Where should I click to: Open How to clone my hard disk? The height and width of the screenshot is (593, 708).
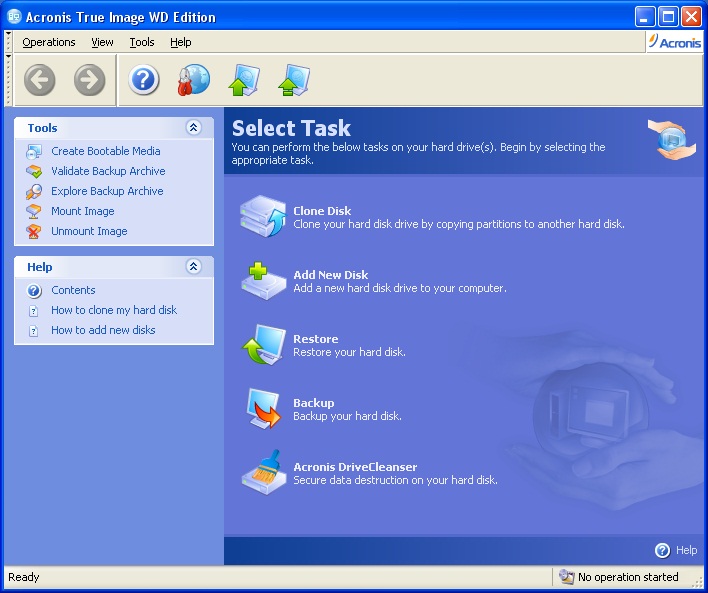click(x=114, y=310)
